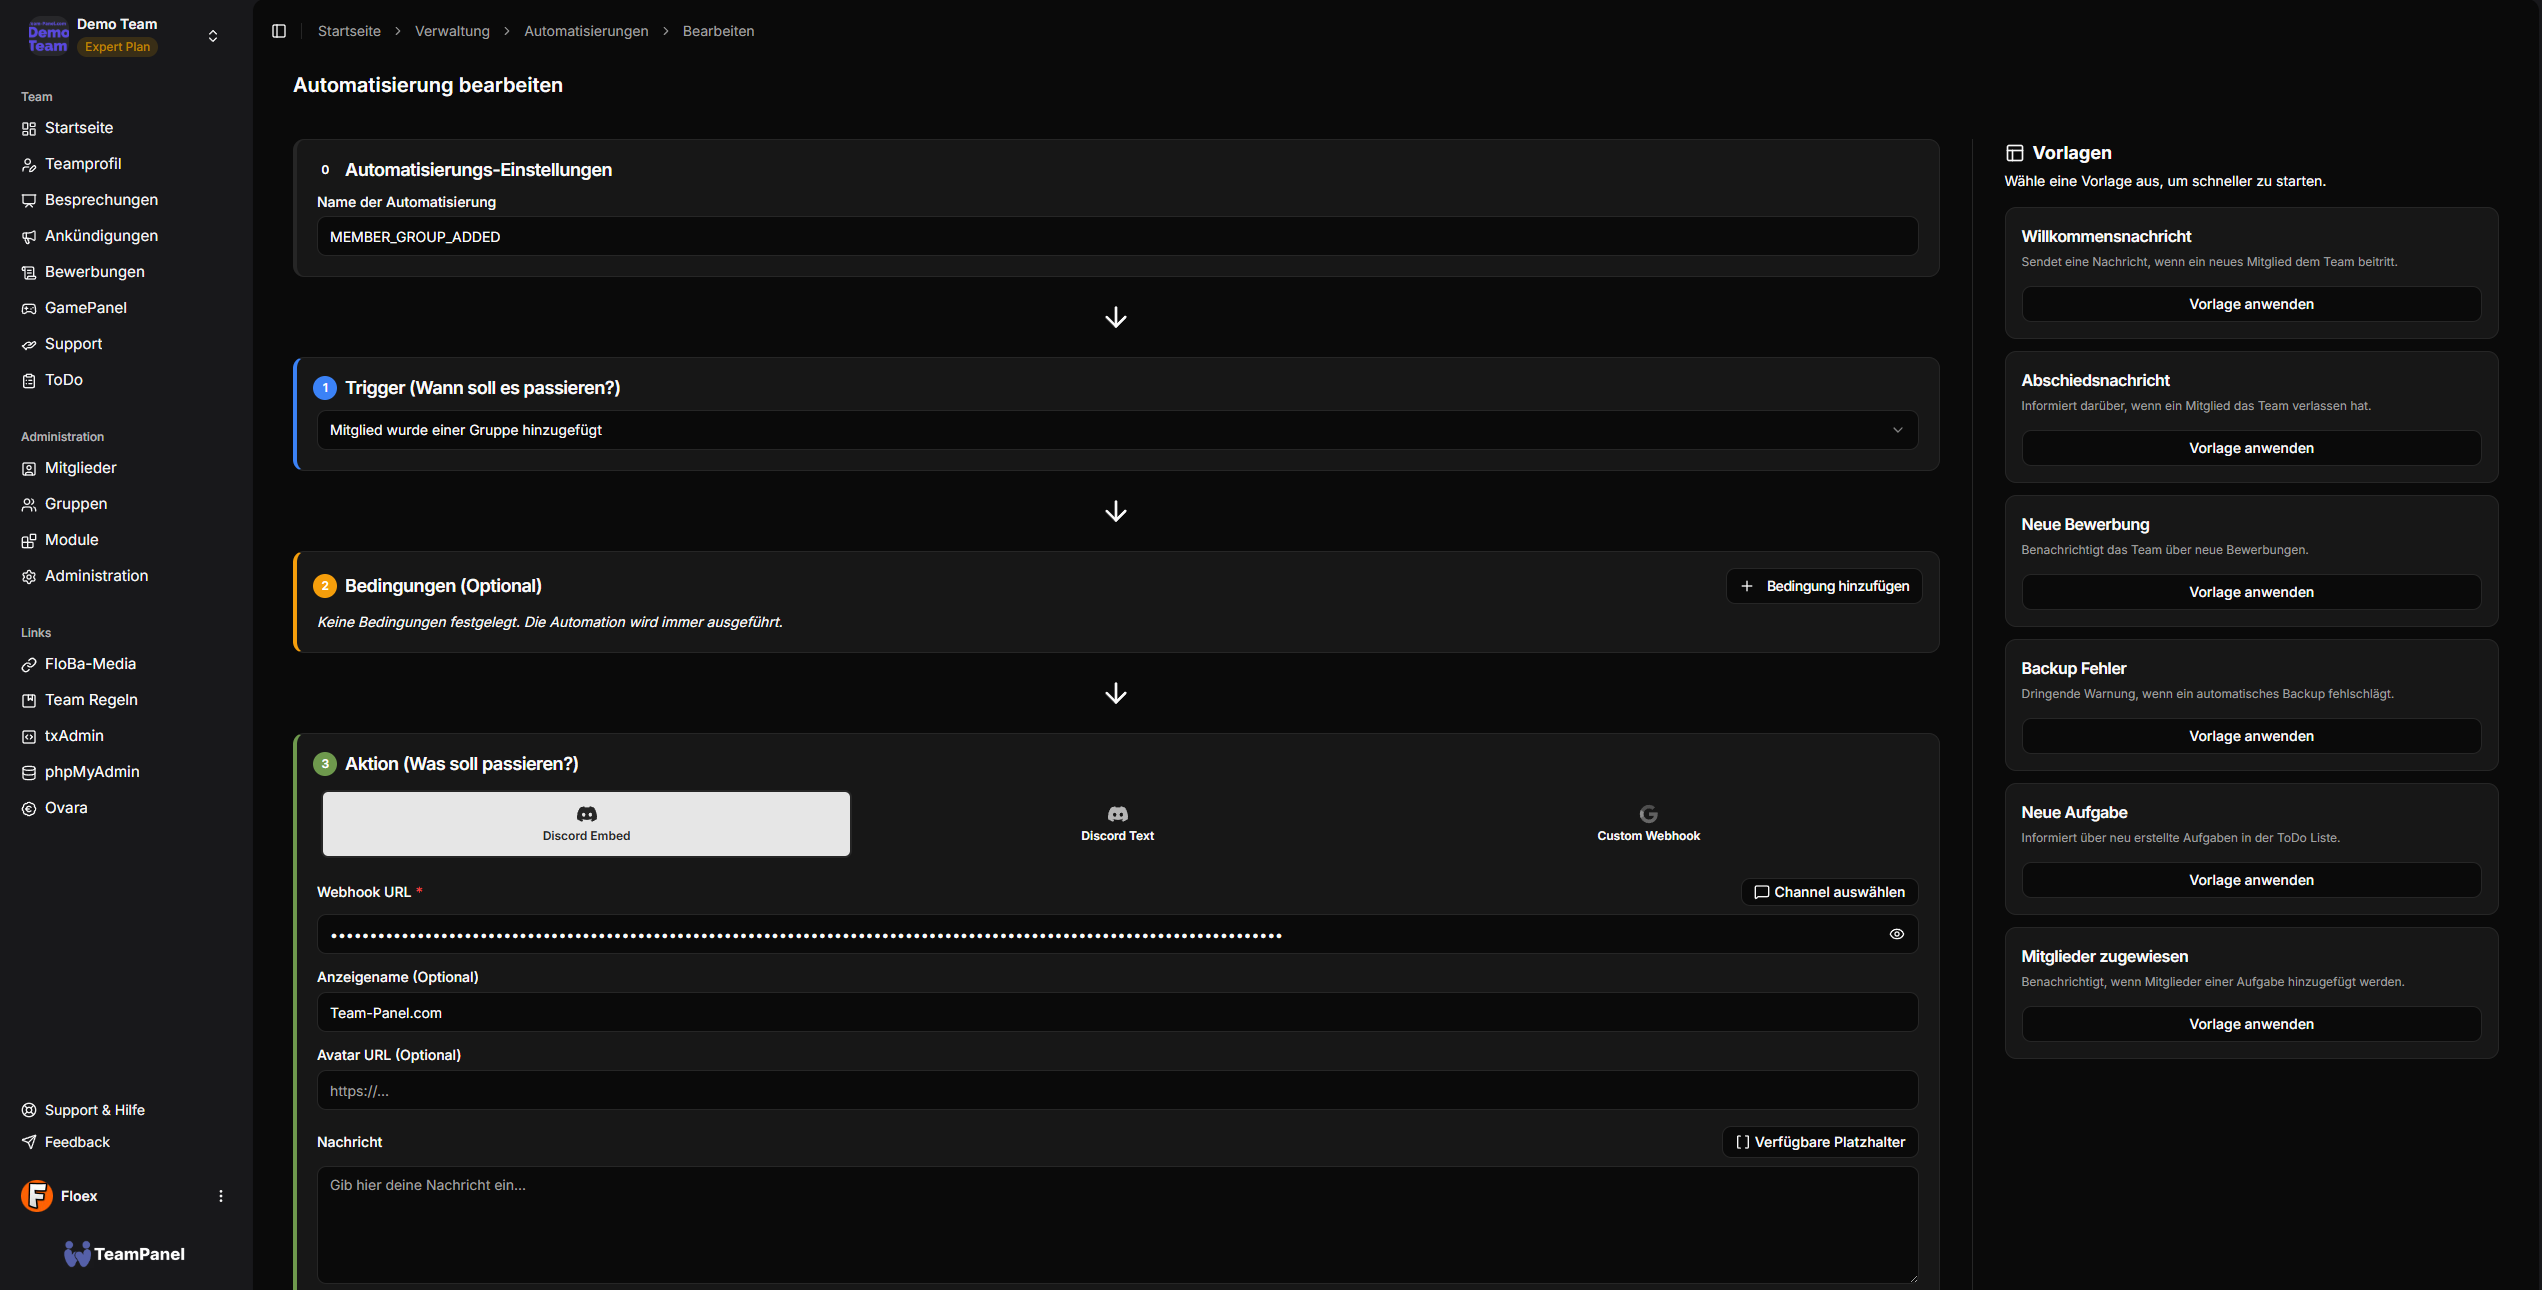2542x1290 pixels.
Task: Reveal the hidden Webhook URL
Action: tap(1896, 934)
